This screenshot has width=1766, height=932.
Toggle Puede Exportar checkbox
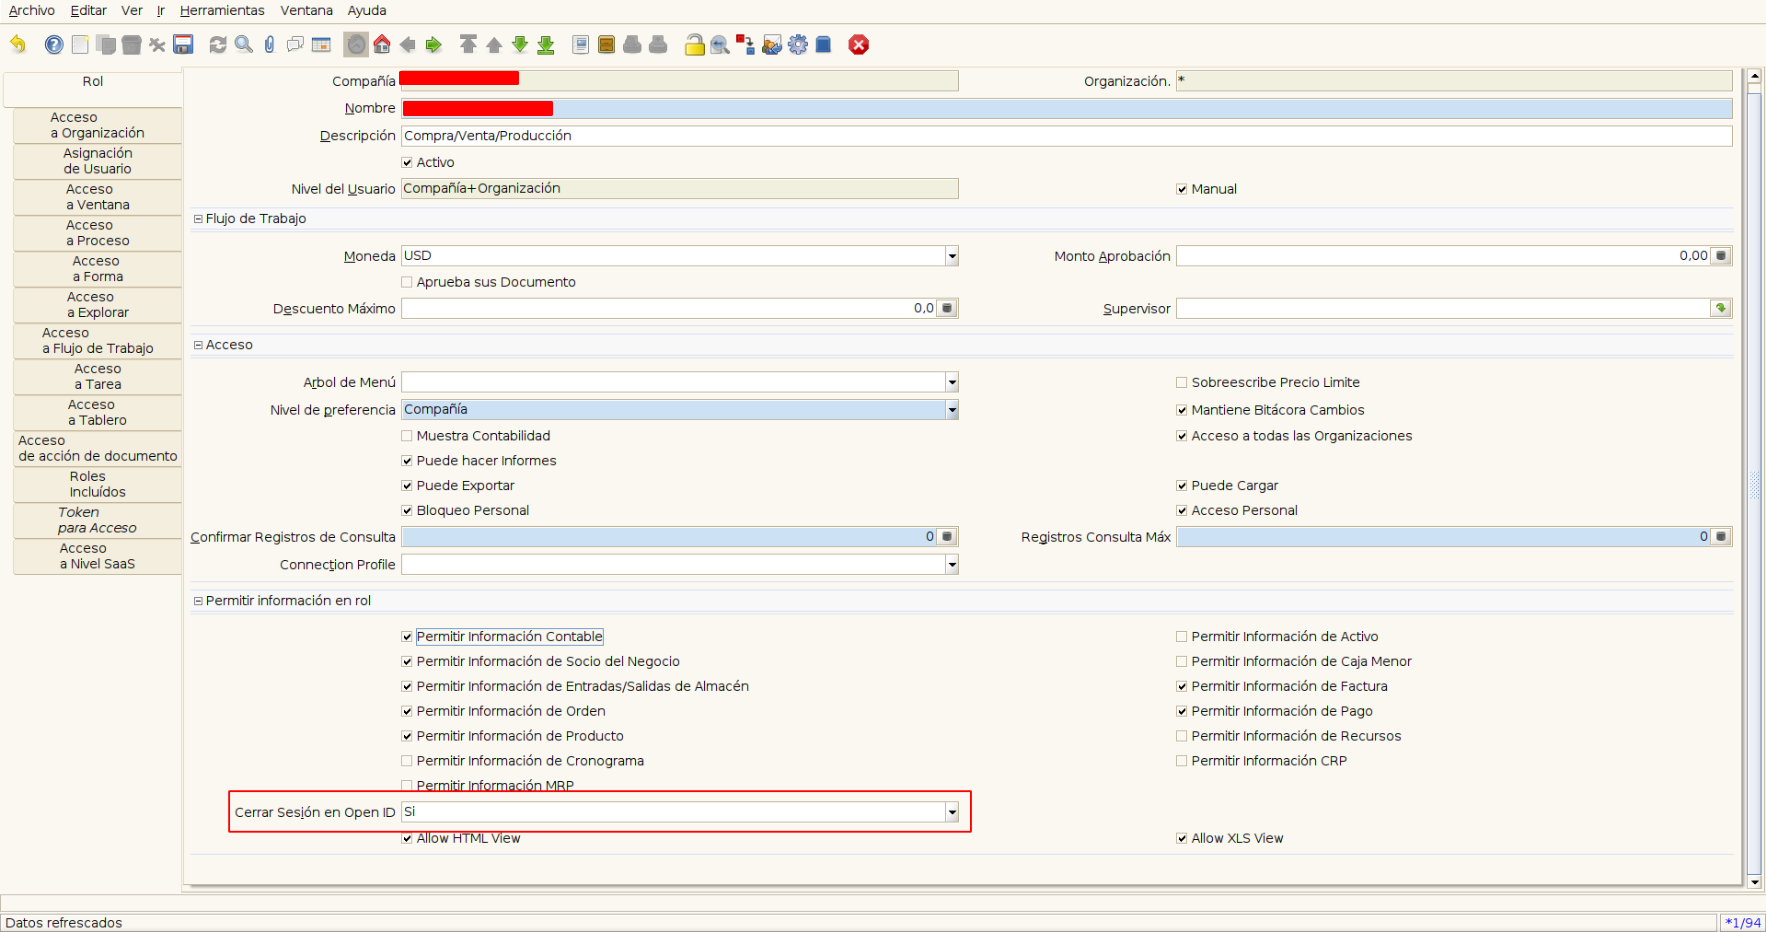(407, 486)
